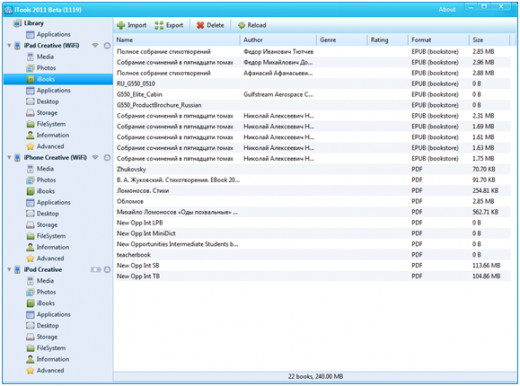This screenshot has height=386, width=520.
Task: Click the Import plus icon
Action: [121, 25]
